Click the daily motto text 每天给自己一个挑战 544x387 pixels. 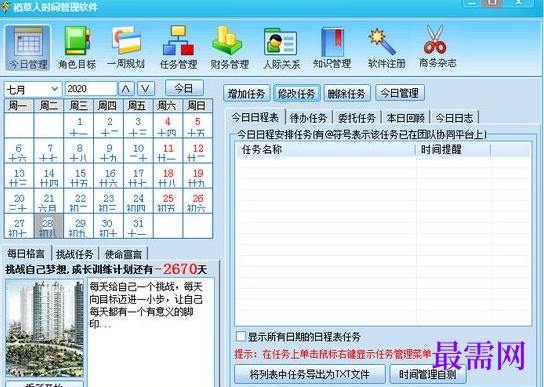[146, 305]
